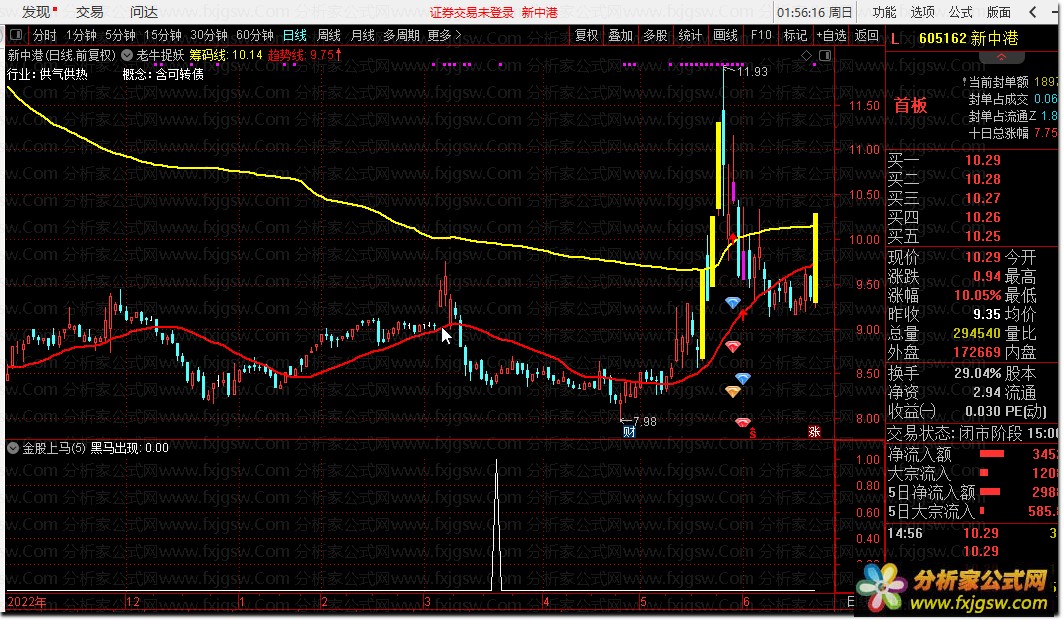Click 概念: 含可转债 concept label

163,75
